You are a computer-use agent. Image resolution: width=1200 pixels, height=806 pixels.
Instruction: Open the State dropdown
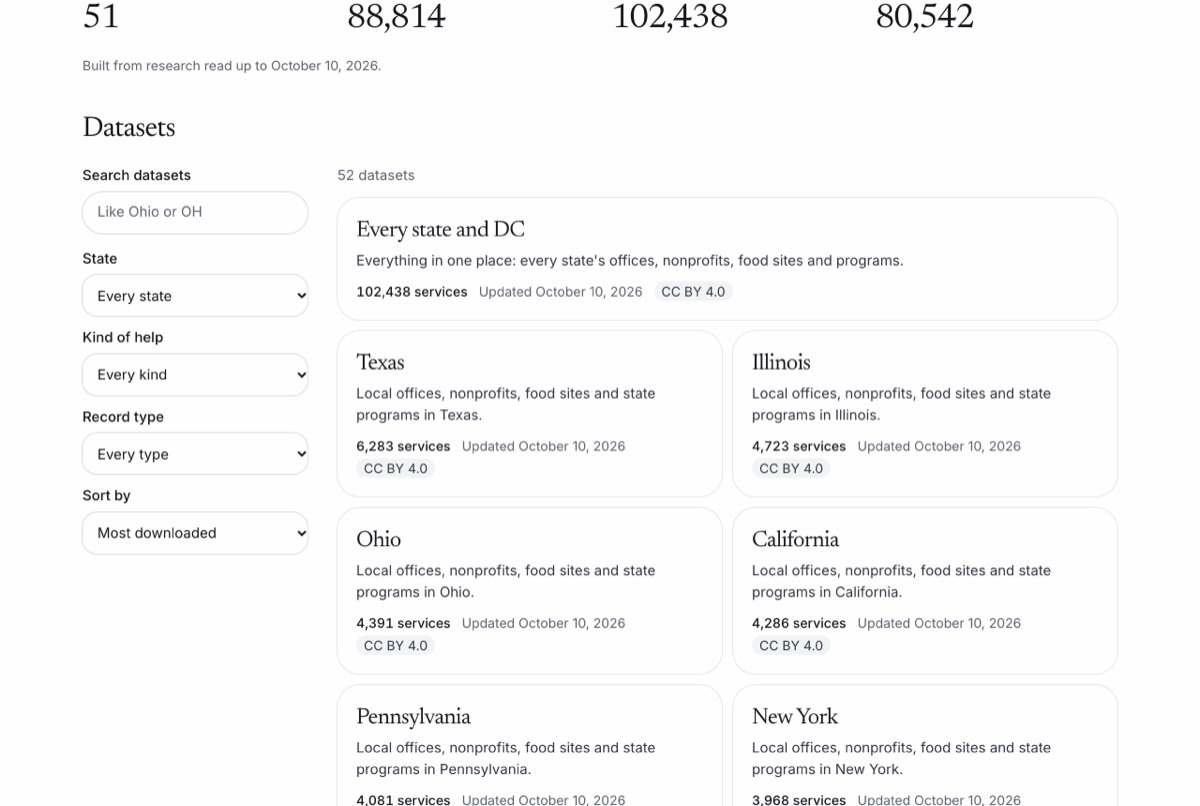click(x=195, y=296)
